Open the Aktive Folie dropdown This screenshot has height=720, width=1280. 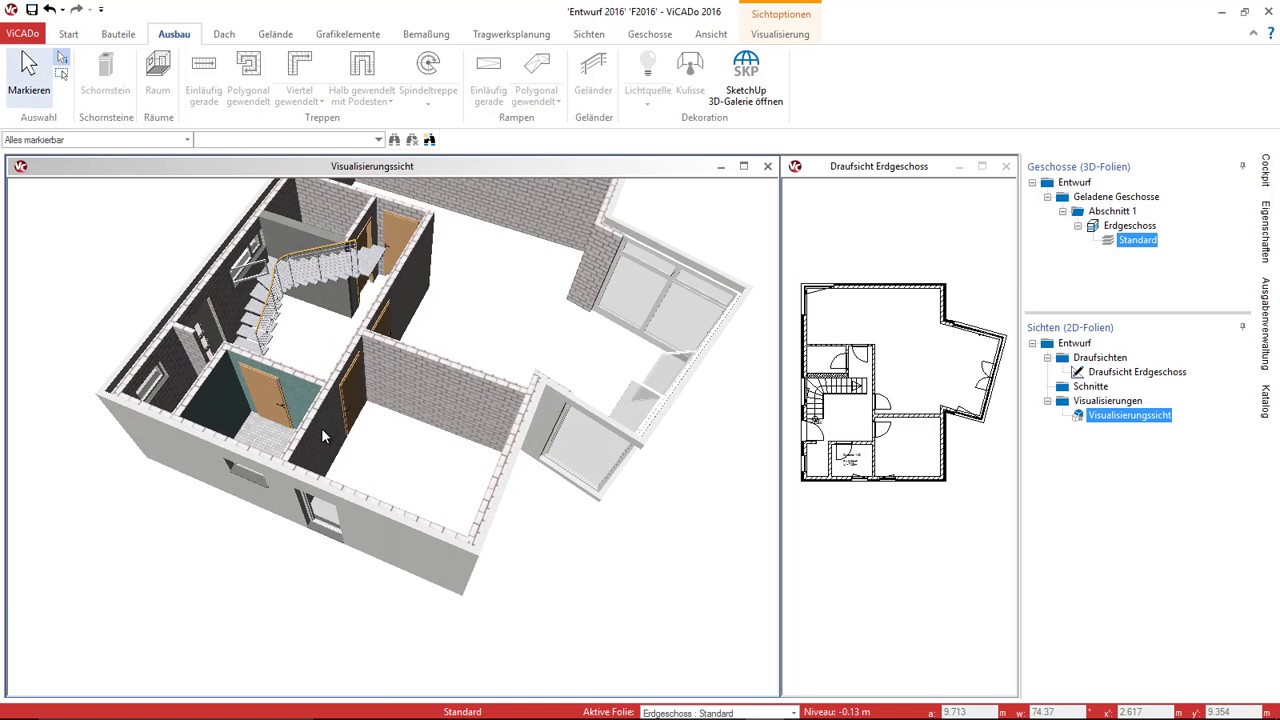(794, 713)
